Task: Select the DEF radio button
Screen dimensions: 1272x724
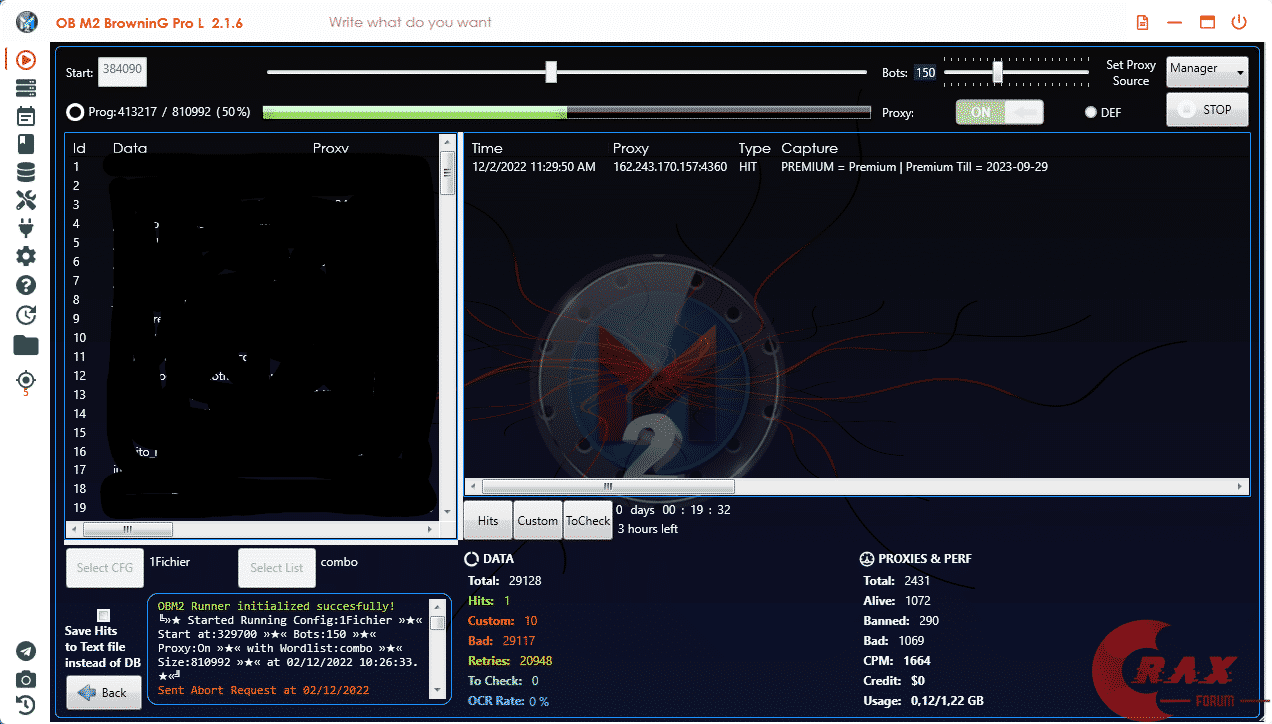Action: 1091,113
